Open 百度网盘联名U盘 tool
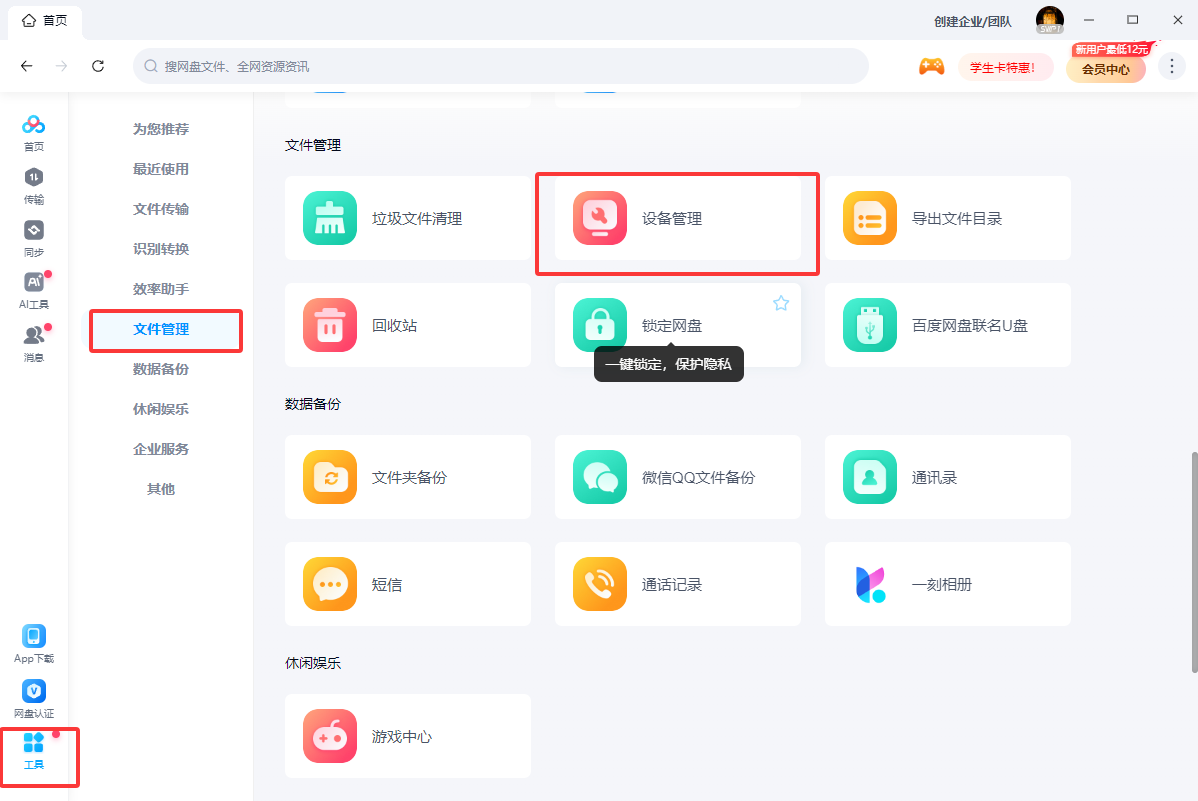The image size is (1198, 801). click(x=947, y=325)
